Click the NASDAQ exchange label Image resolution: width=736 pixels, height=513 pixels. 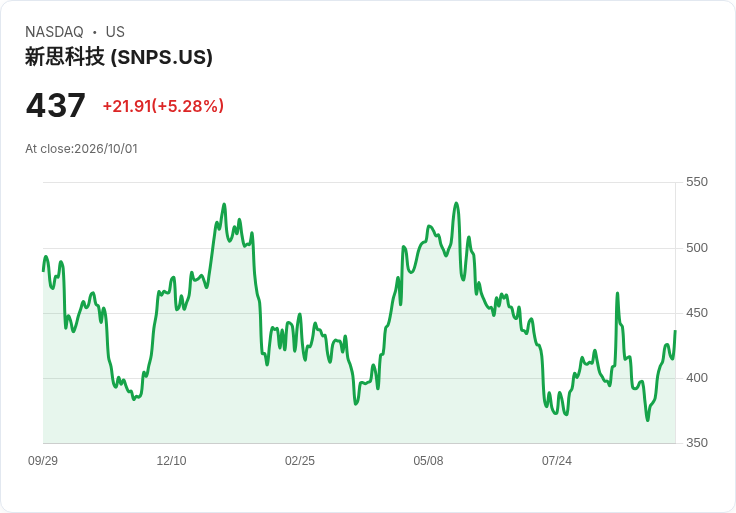click(x=54, y=32)
